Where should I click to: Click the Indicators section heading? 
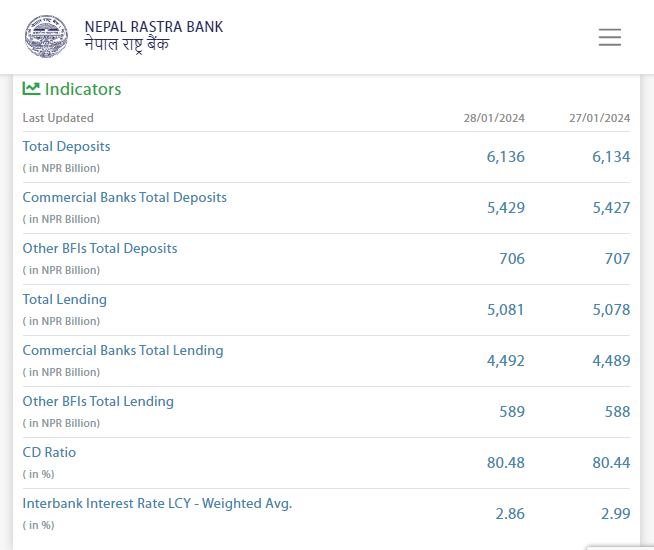point(82,89)
